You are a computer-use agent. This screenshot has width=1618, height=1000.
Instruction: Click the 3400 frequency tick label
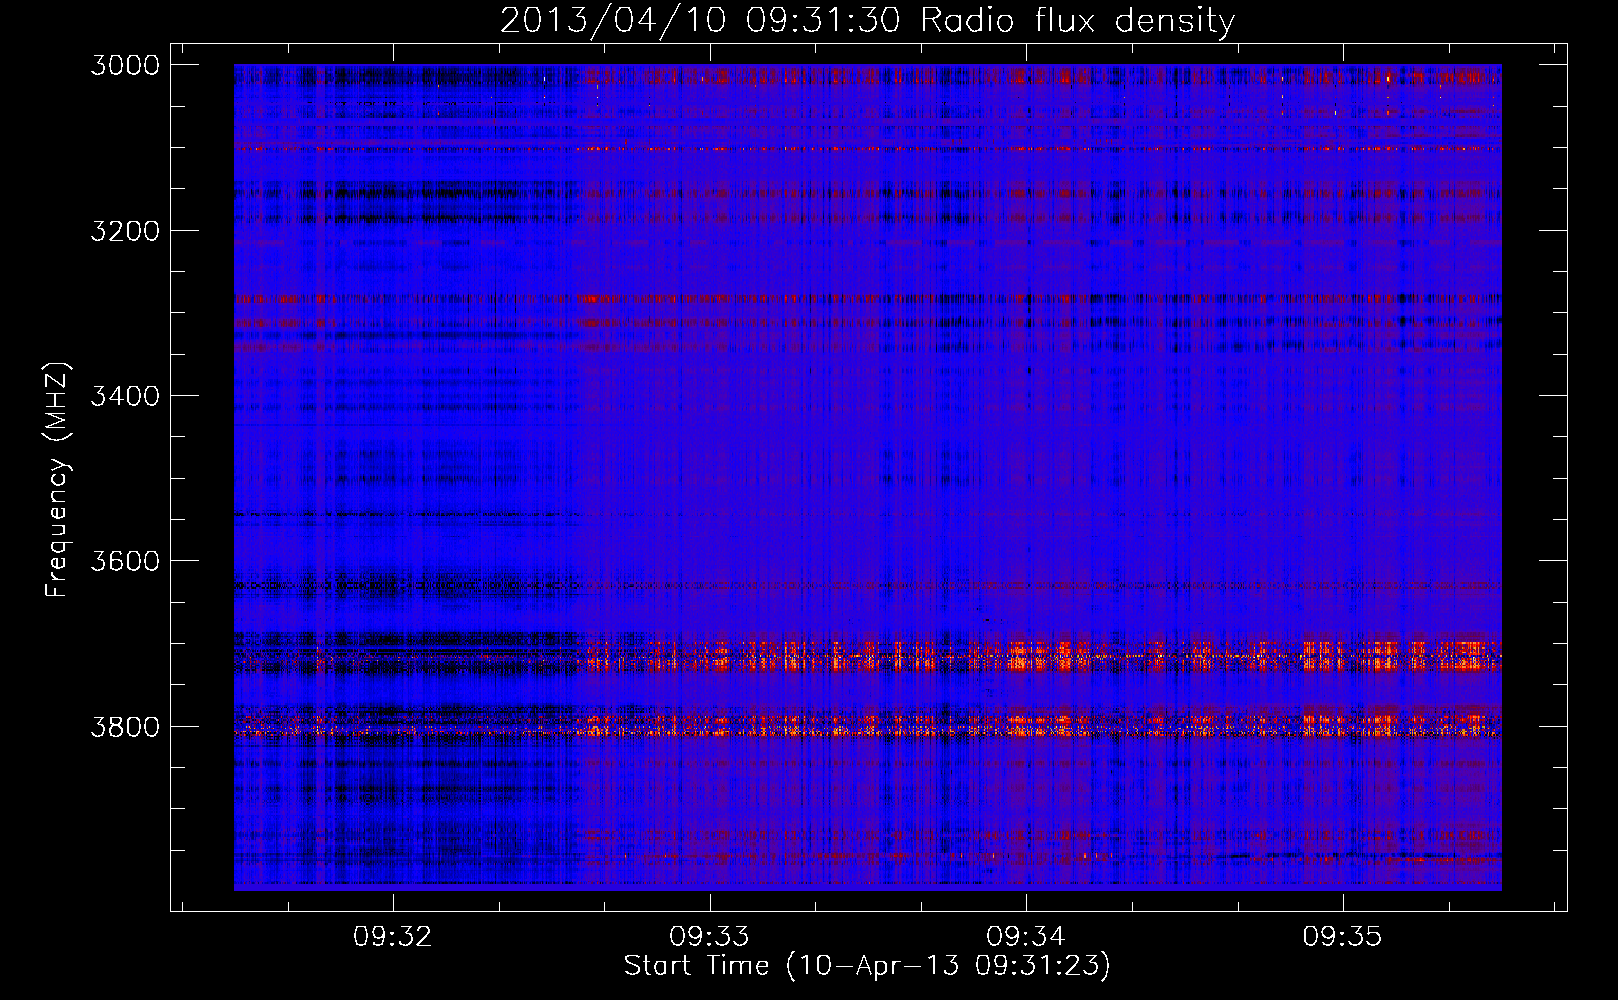(x=125, y=396)
